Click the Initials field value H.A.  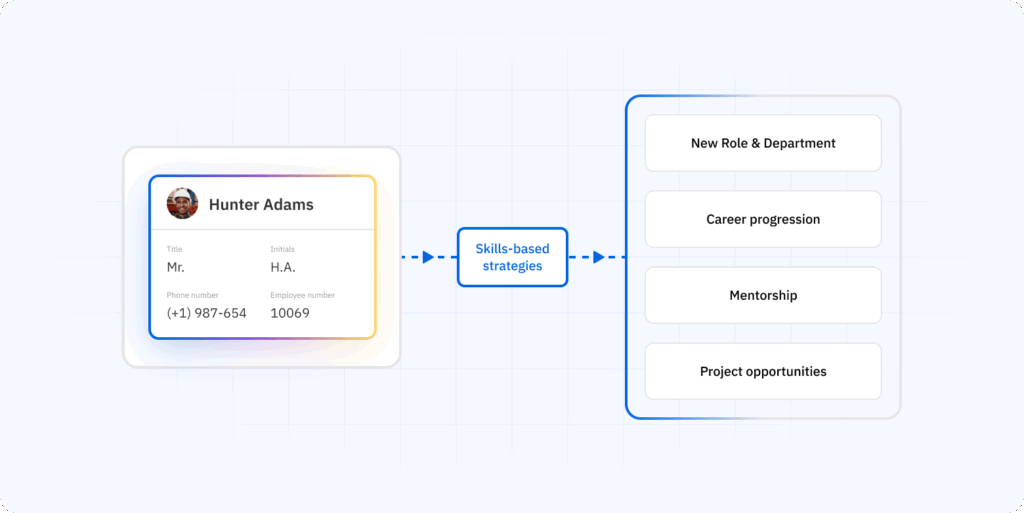(x=283, y=267)
